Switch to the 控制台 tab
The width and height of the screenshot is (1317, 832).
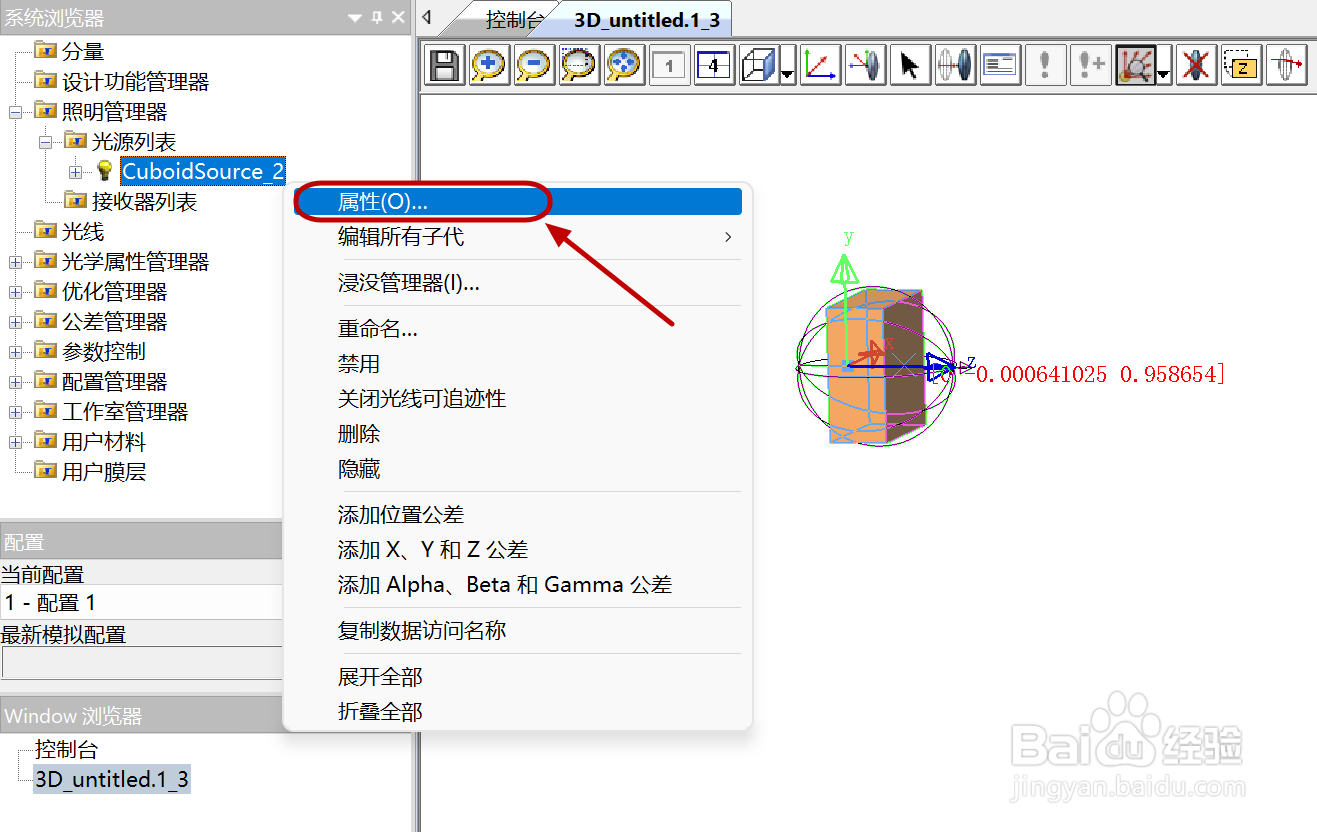tap(514, 19)
